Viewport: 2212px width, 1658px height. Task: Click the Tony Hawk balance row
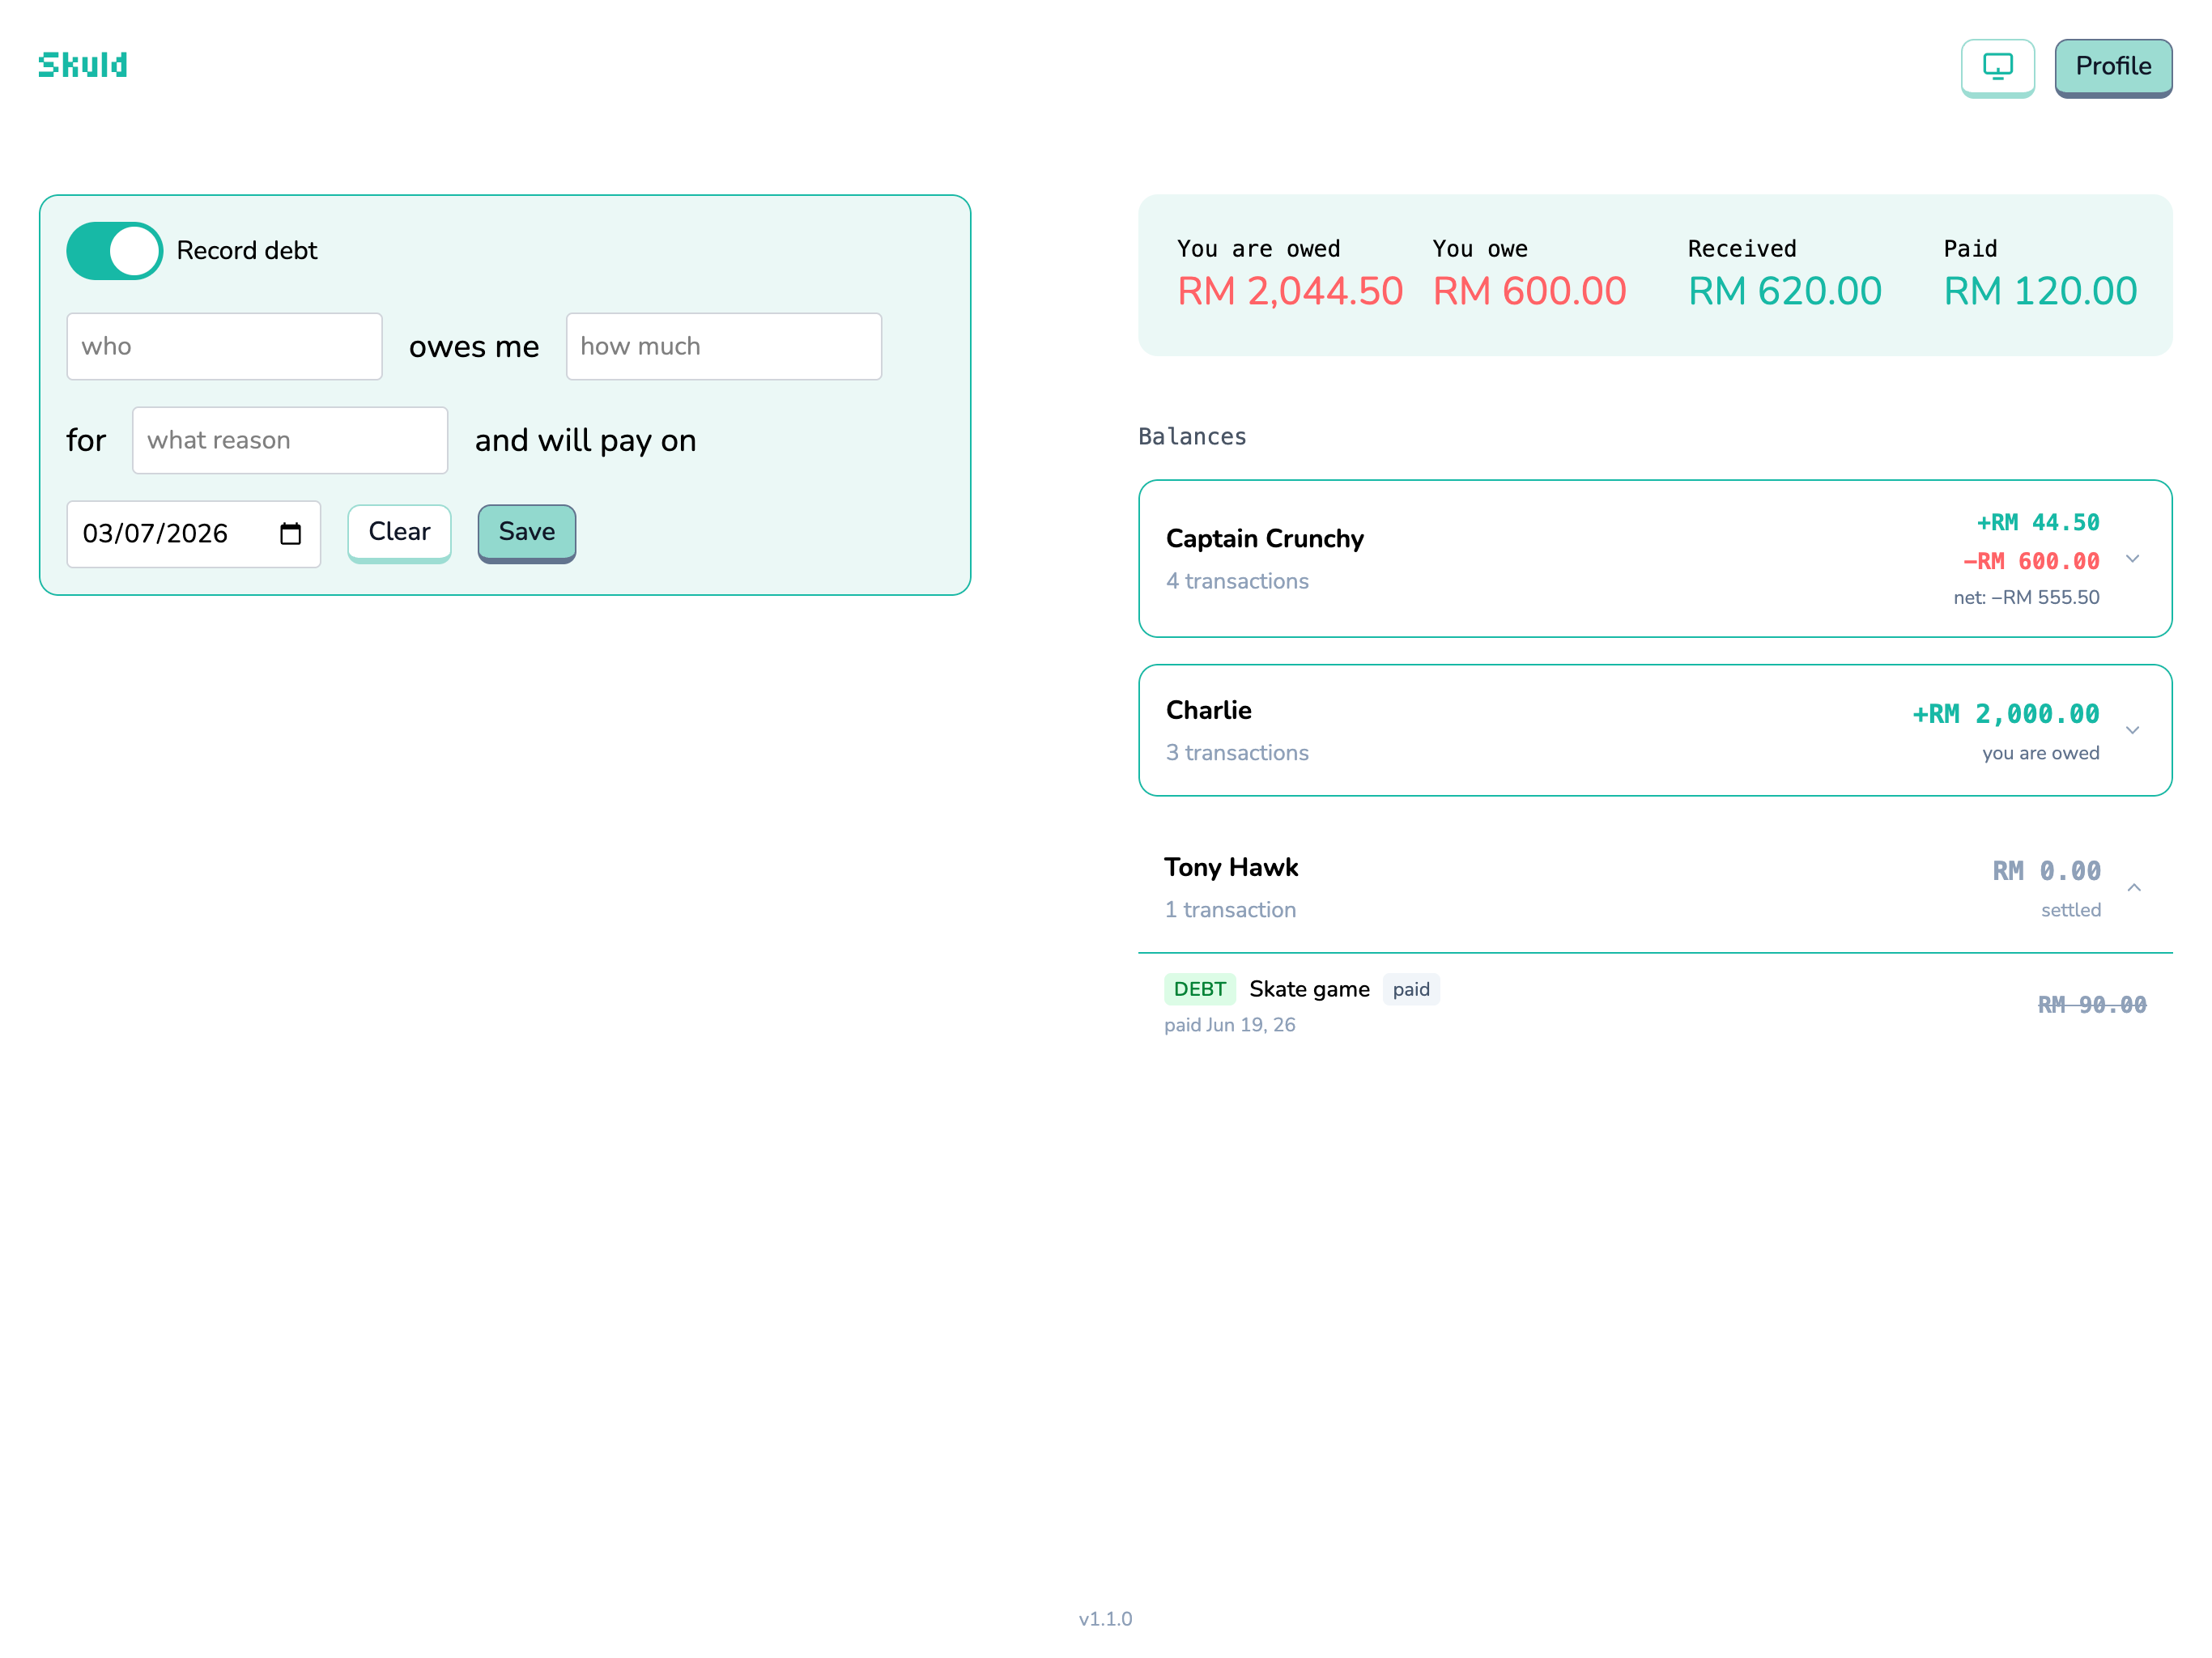pos(1655,887)
